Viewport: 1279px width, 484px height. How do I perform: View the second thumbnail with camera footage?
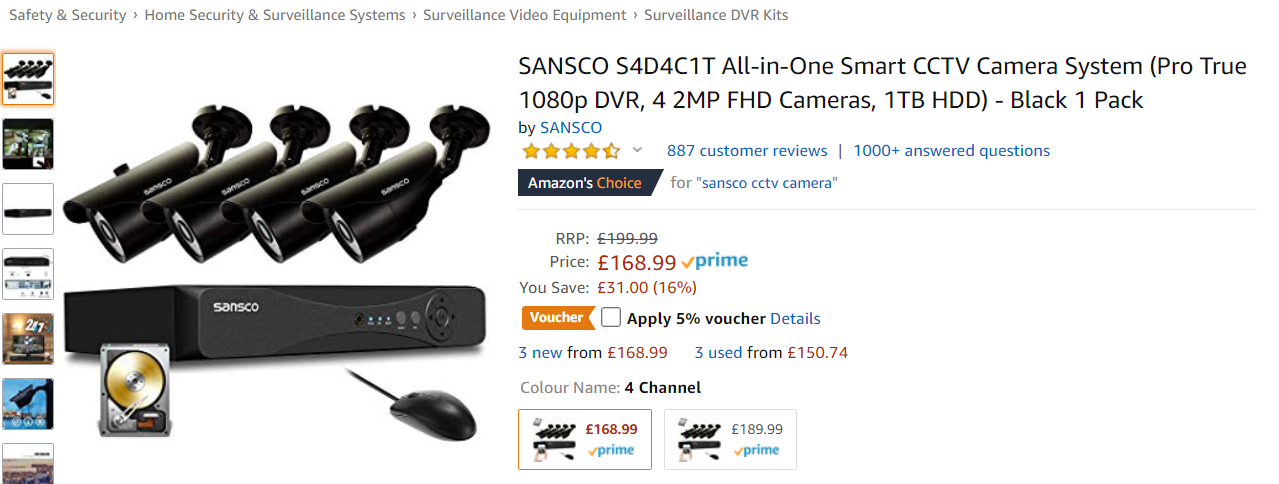(28, 144)
